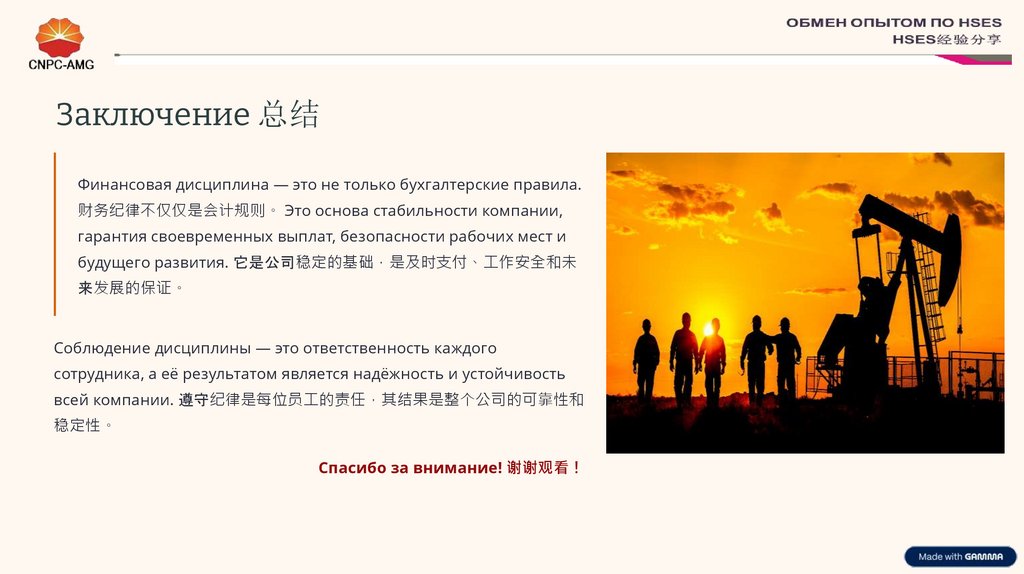Click the text '来发展的保证。'

131,288
